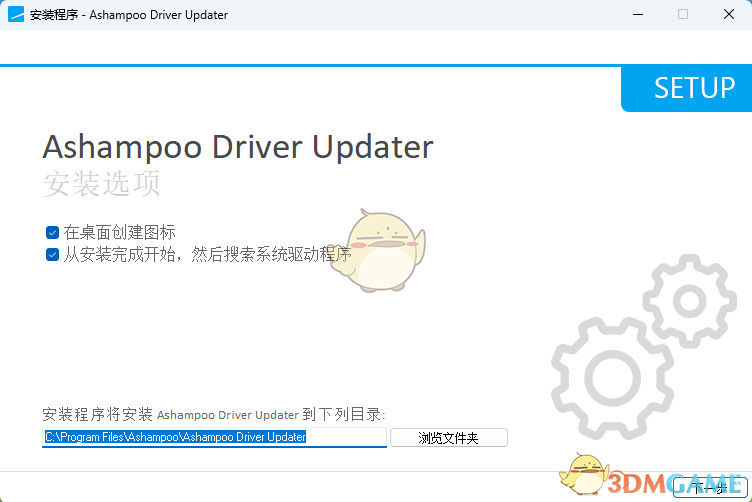
Task: Proceed with the 下一步 button
Action: (x=710, y=487)
